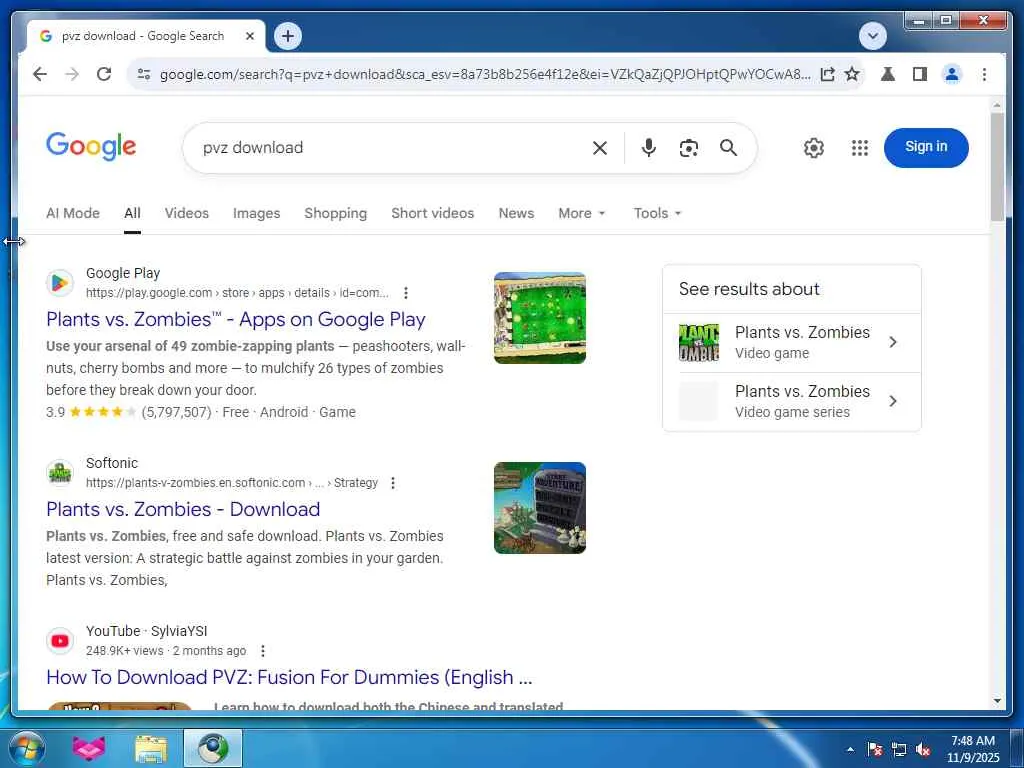Switch to AI Mode tab
Viewport: 1024px width, 768px height.
coord(72,213)
